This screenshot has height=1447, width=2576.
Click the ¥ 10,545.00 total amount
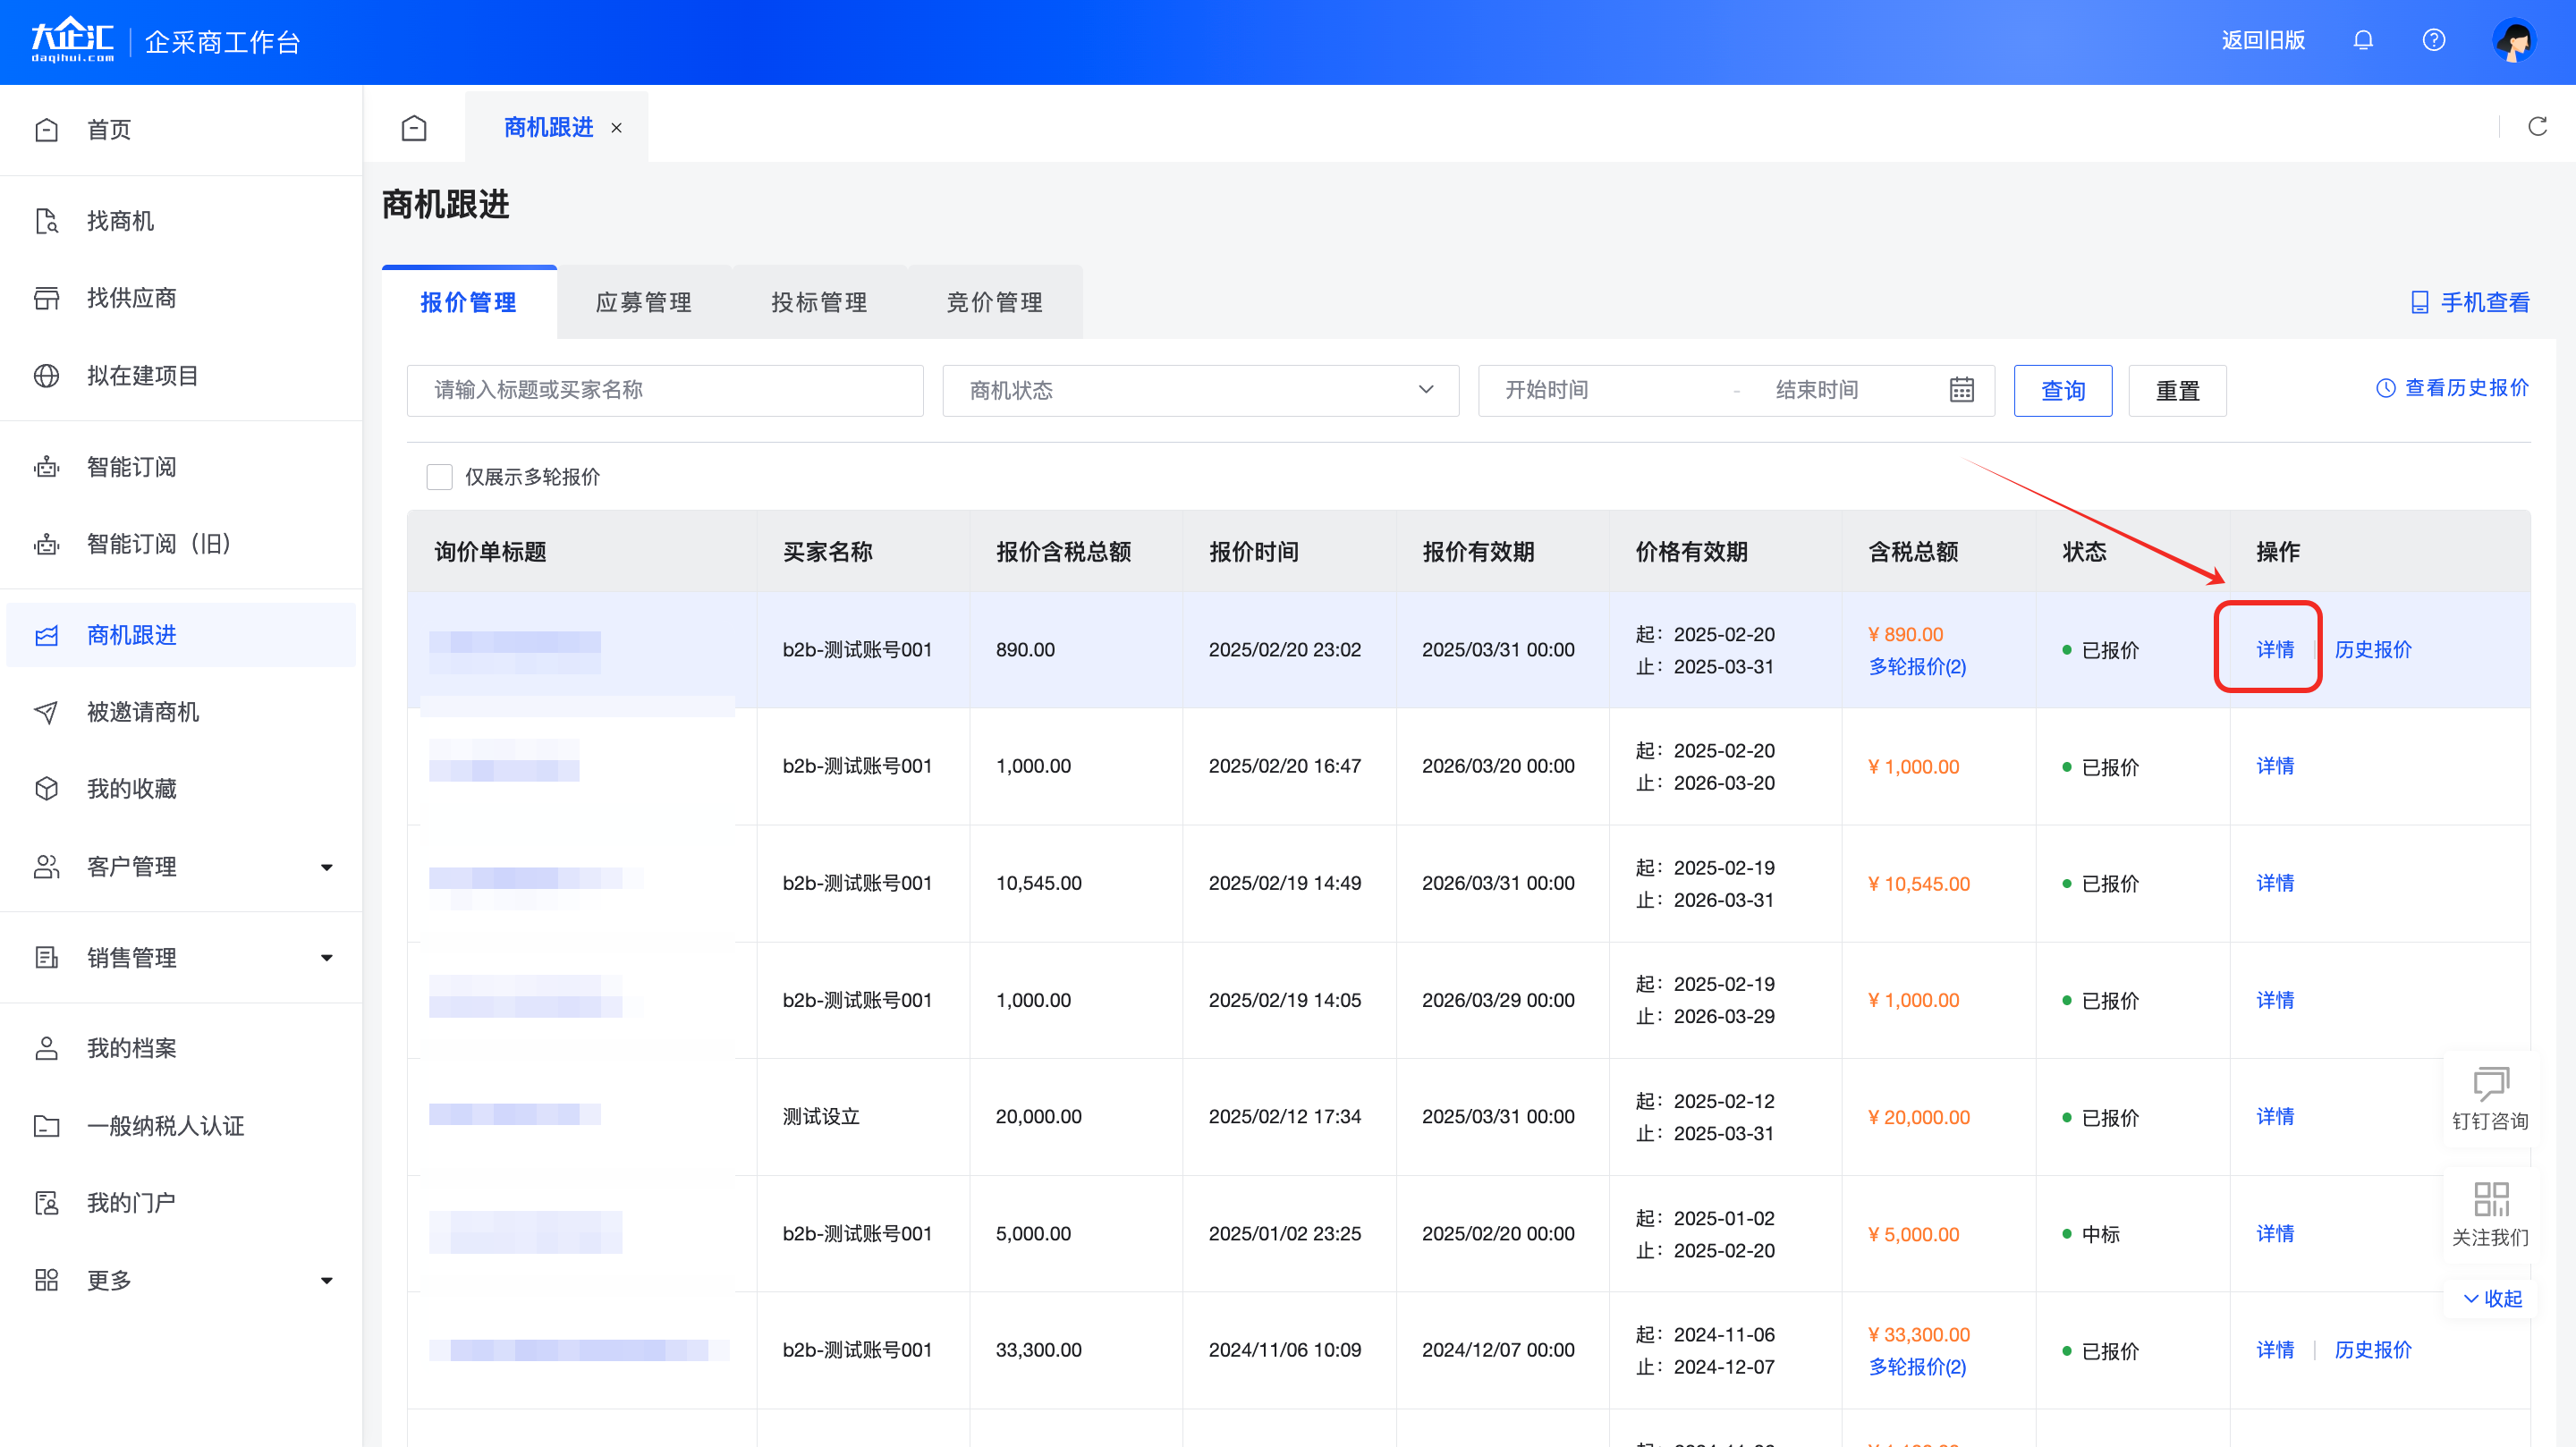[1919, 884]
